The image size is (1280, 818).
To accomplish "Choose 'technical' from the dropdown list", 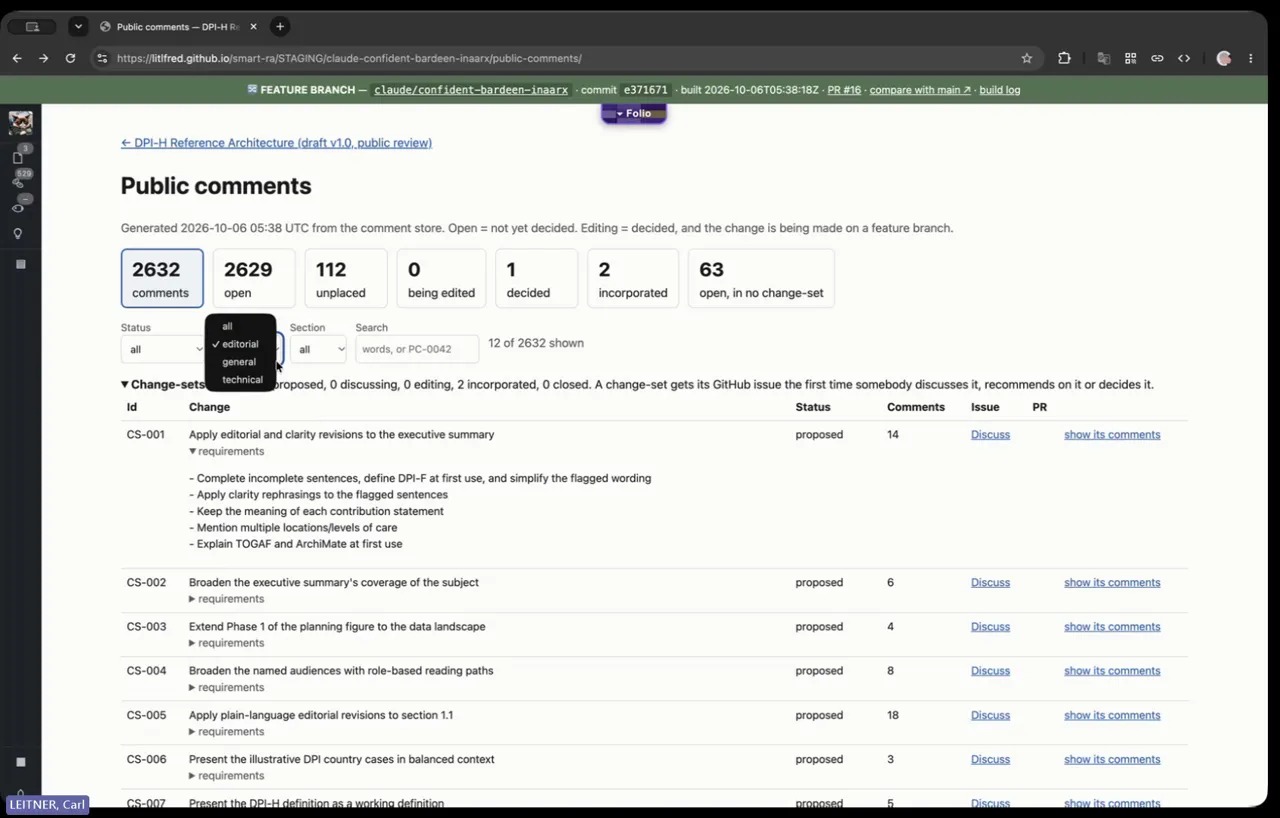I will coord(240,380).
